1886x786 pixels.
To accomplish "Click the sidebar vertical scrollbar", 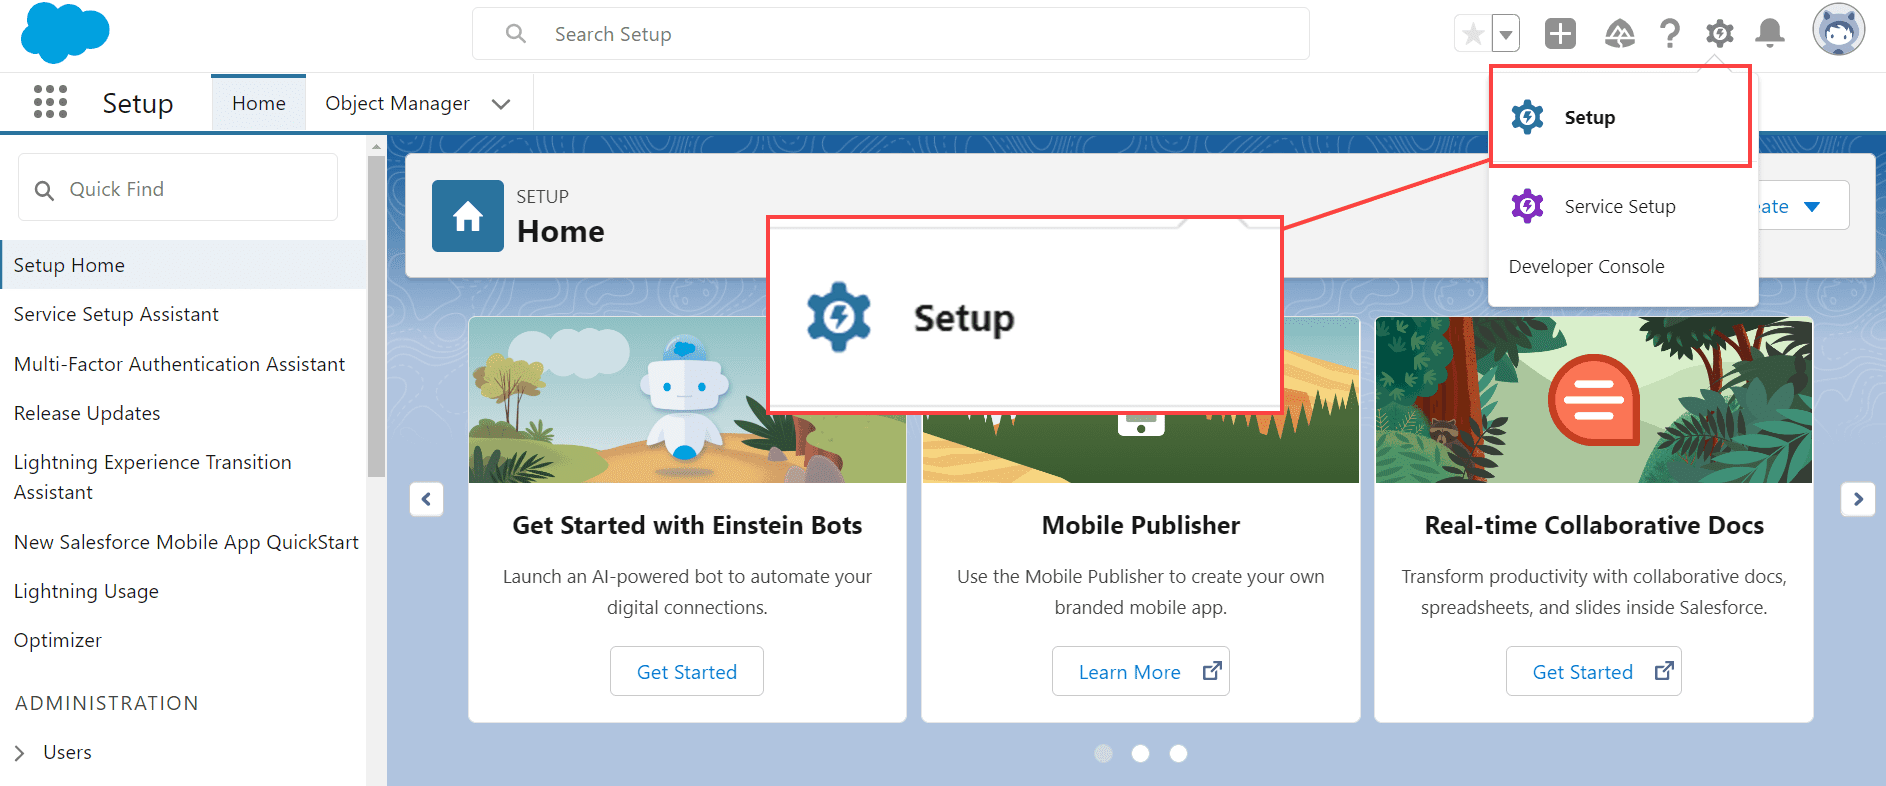I will click(376, 314).
